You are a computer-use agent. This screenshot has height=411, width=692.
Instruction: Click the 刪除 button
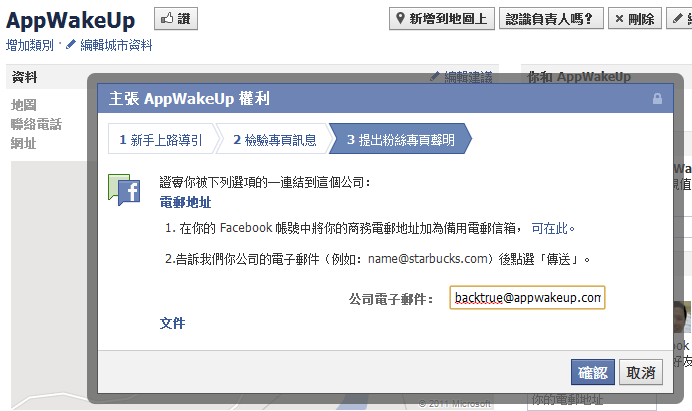coord(635,19)
